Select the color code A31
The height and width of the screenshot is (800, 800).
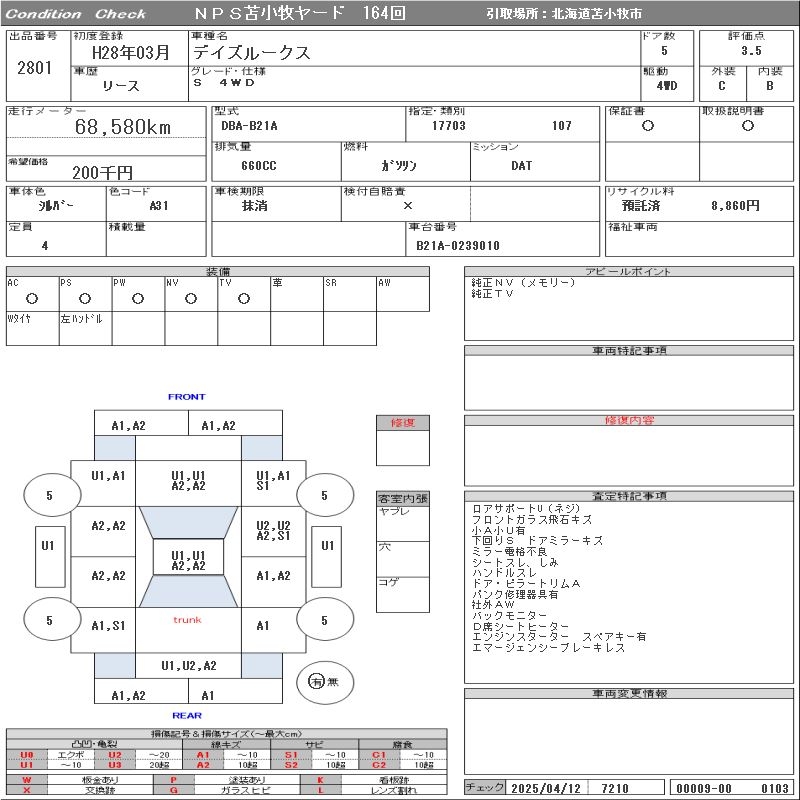pyautogui.click(x=159, y=206)
